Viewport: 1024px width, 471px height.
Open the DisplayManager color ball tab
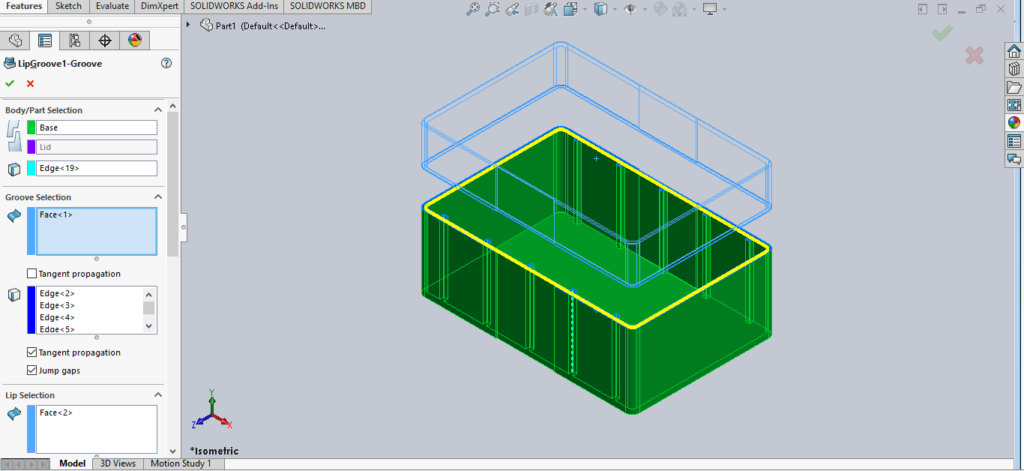[x=134, y=41]
